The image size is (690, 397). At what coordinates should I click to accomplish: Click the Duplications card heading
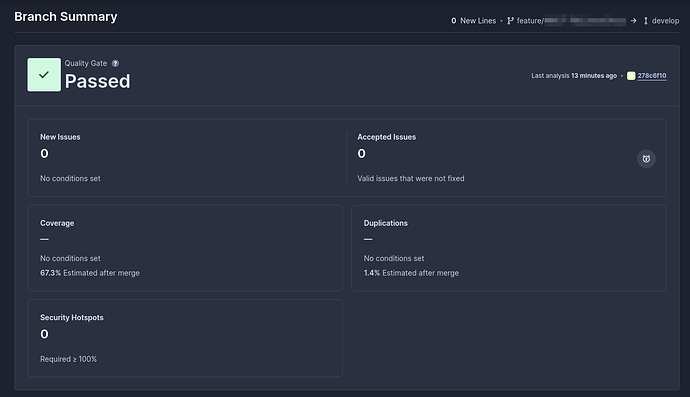pos(385,223)
